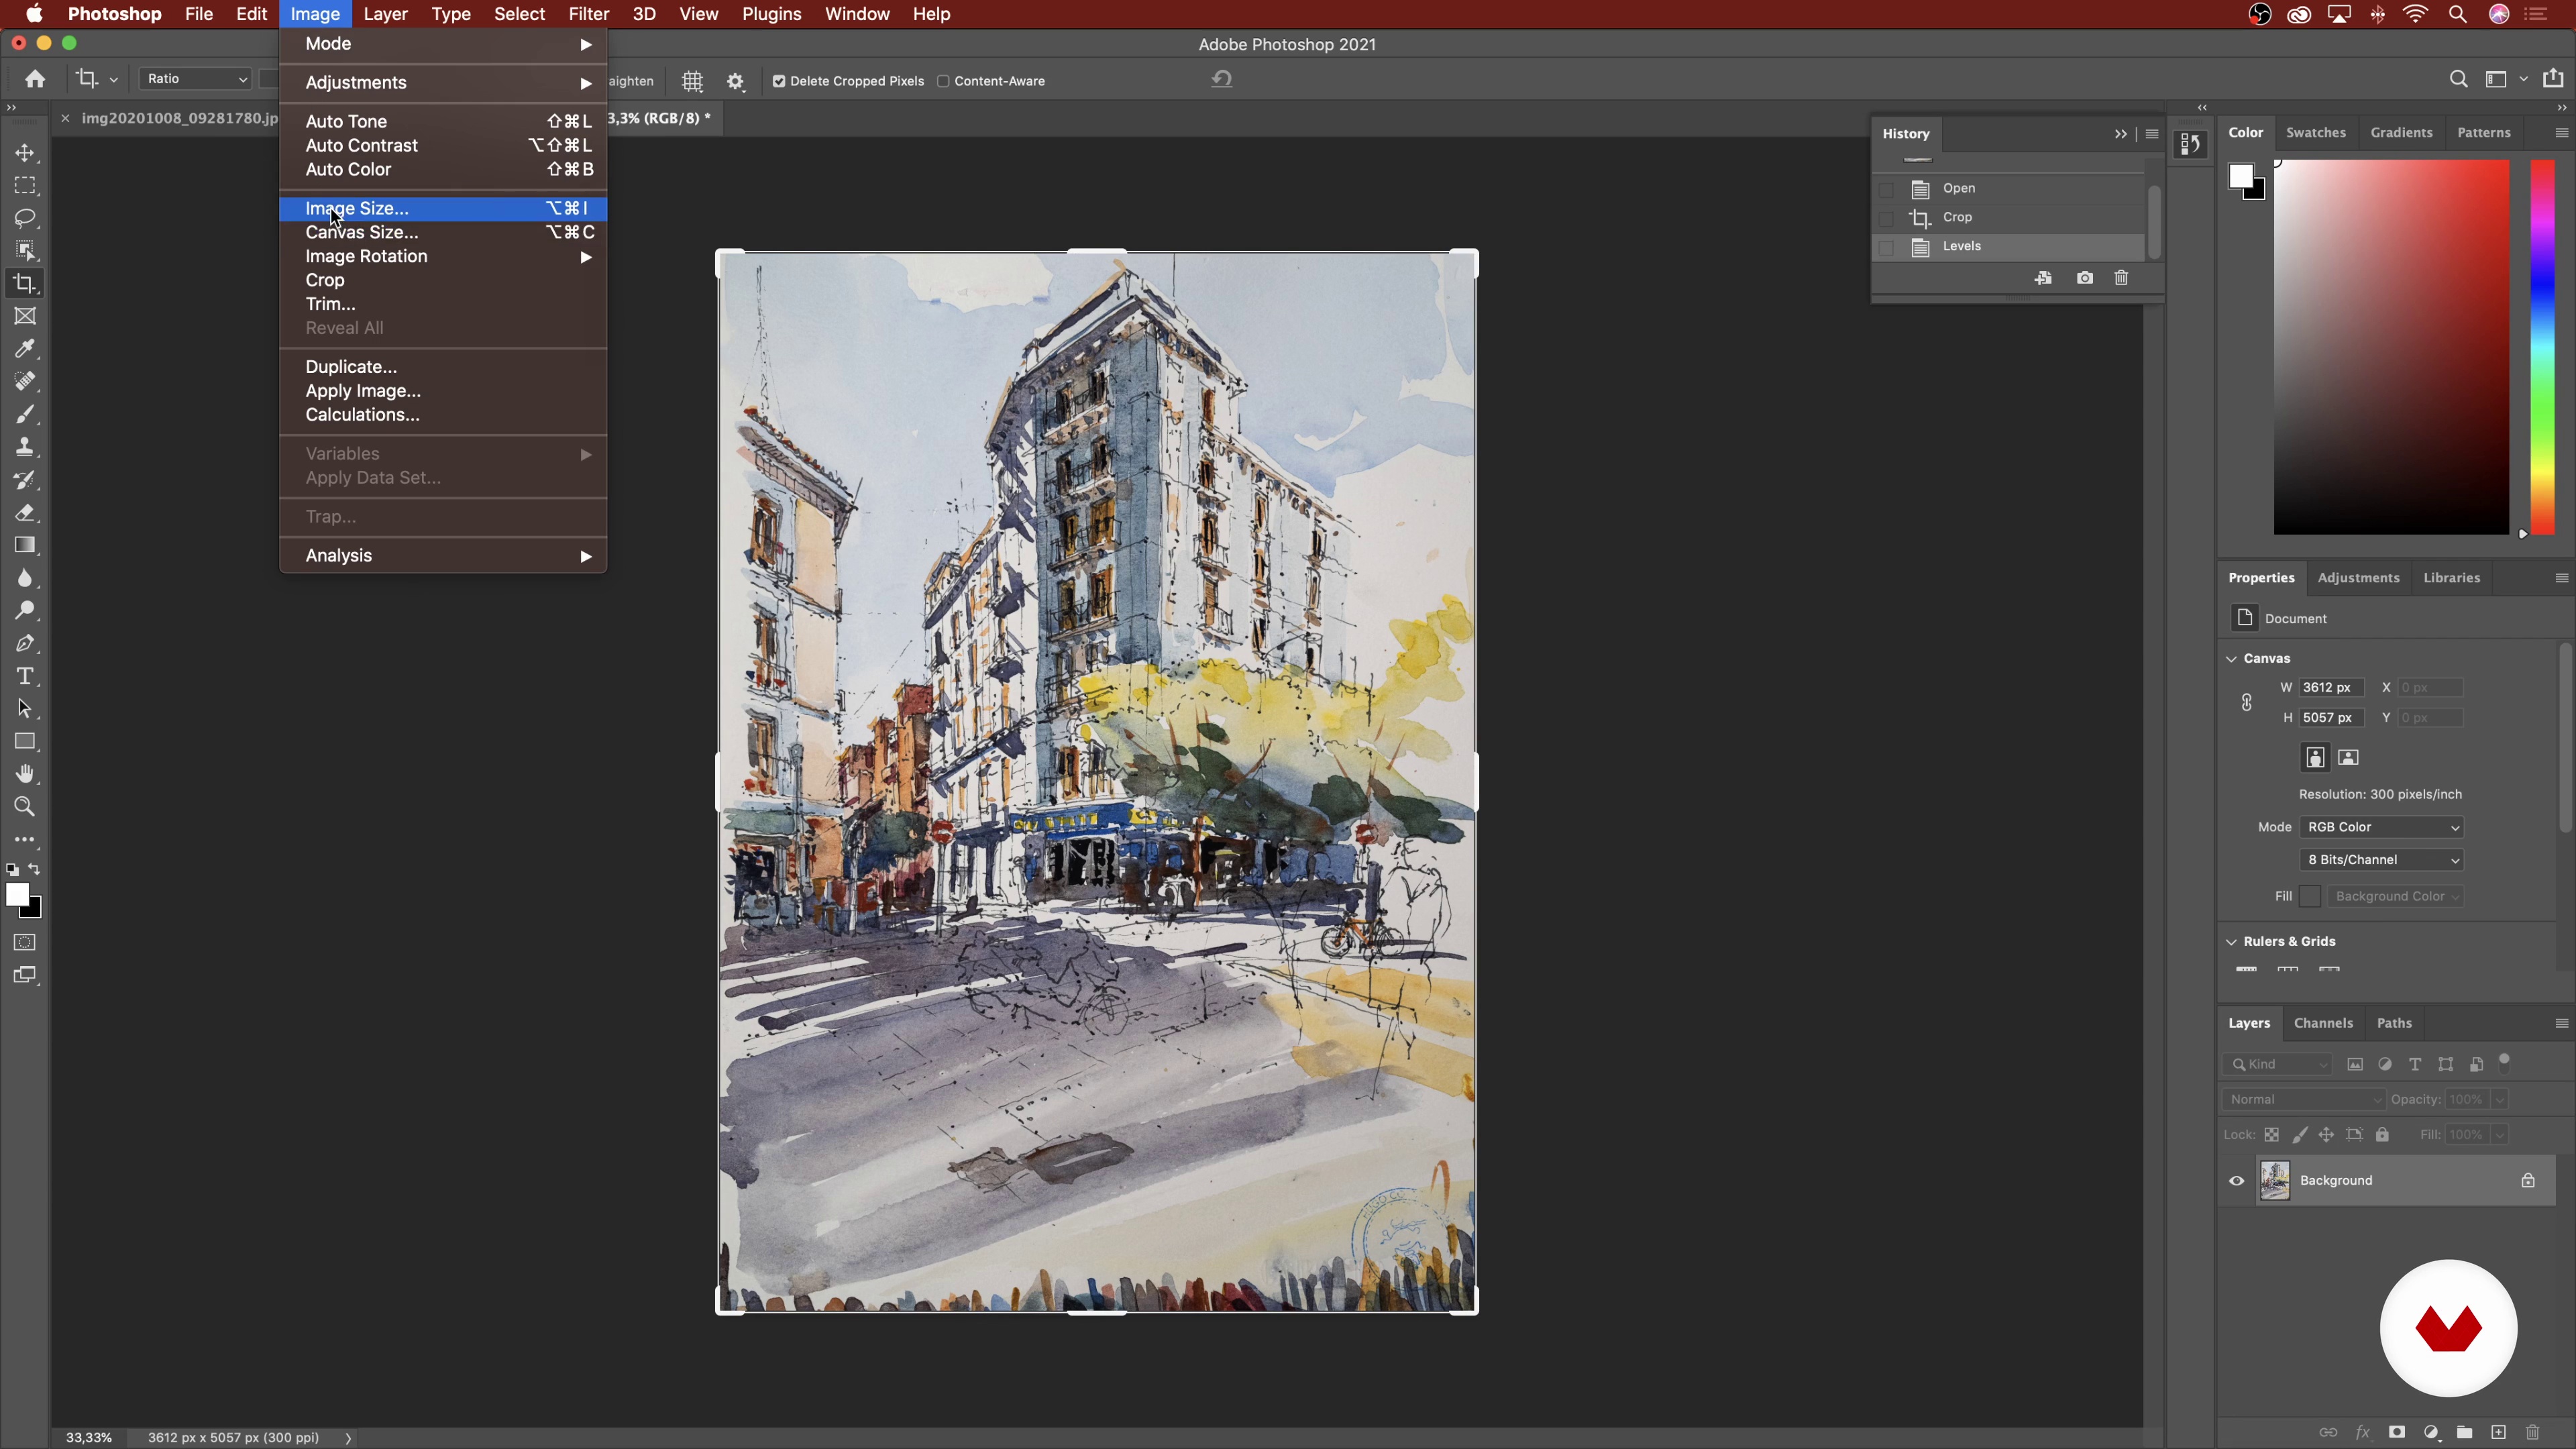Enable Content-Aware checkbox
Viewport: 2576px width, 1449px height.
pos(943,81)
